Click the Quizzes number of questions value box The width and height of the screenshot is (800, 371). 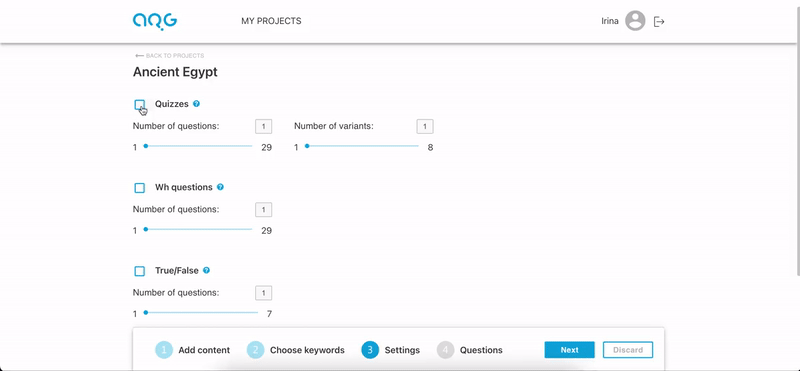pos(264,127)
